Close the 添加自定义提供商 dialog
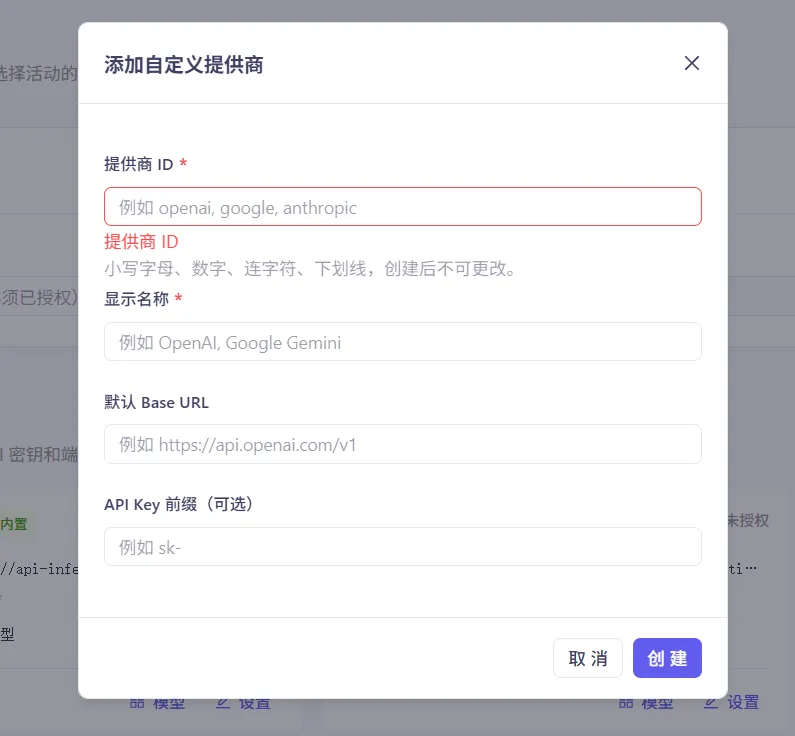Screen dimensions: 795x736 692,63
